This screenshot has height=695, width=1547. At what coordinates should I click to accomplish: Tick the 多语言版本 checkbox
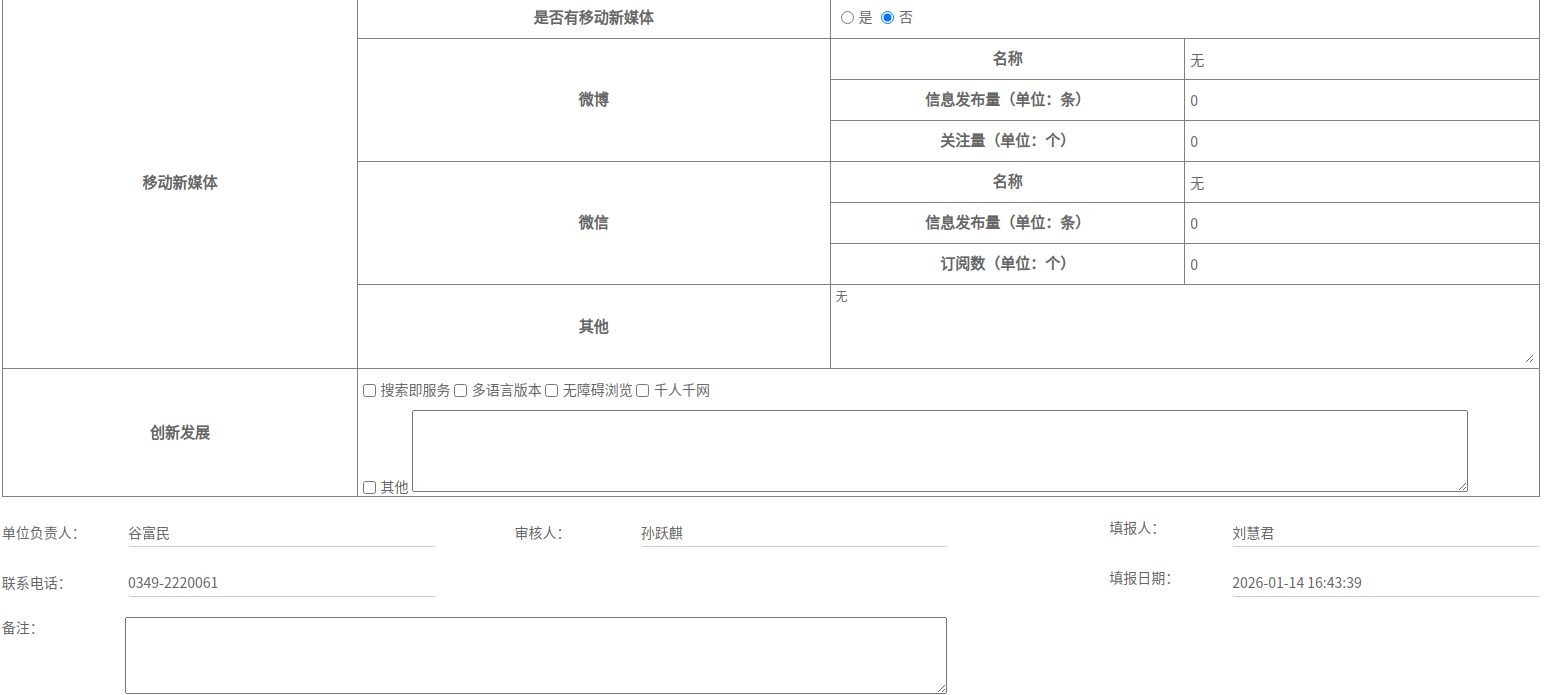point(461,391)
